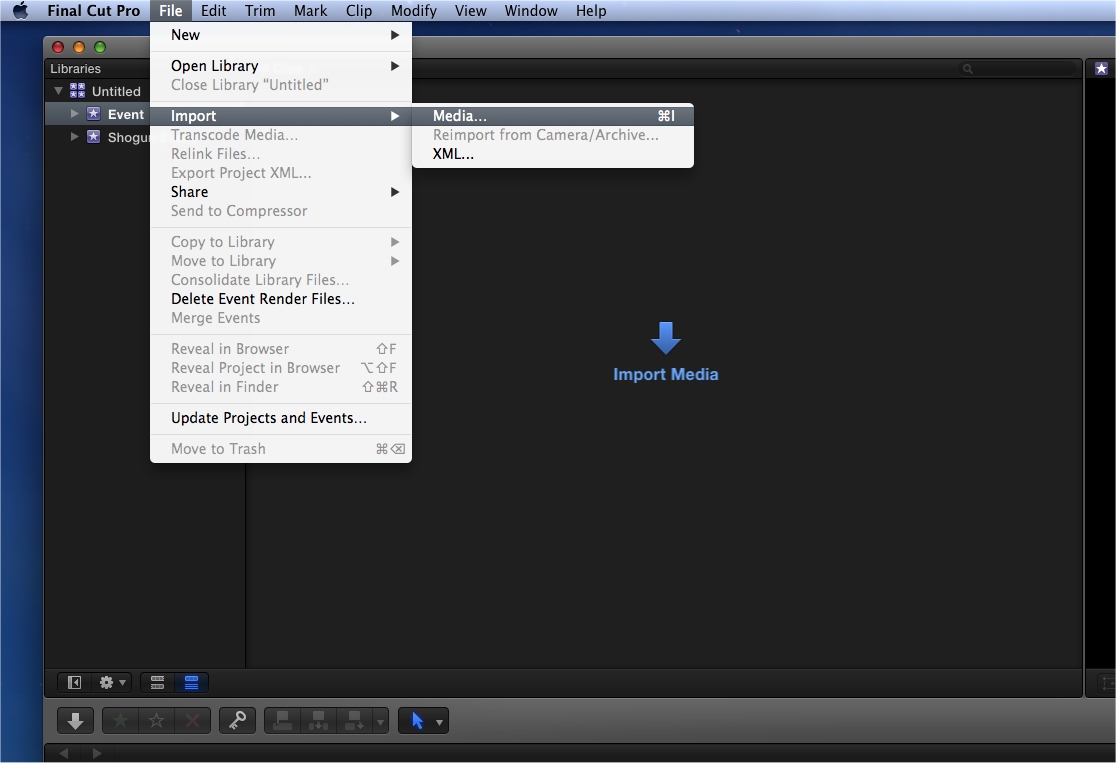Click the Shogun event star icon
This screenshot has width=1116, height=763.
pos(93,137)
